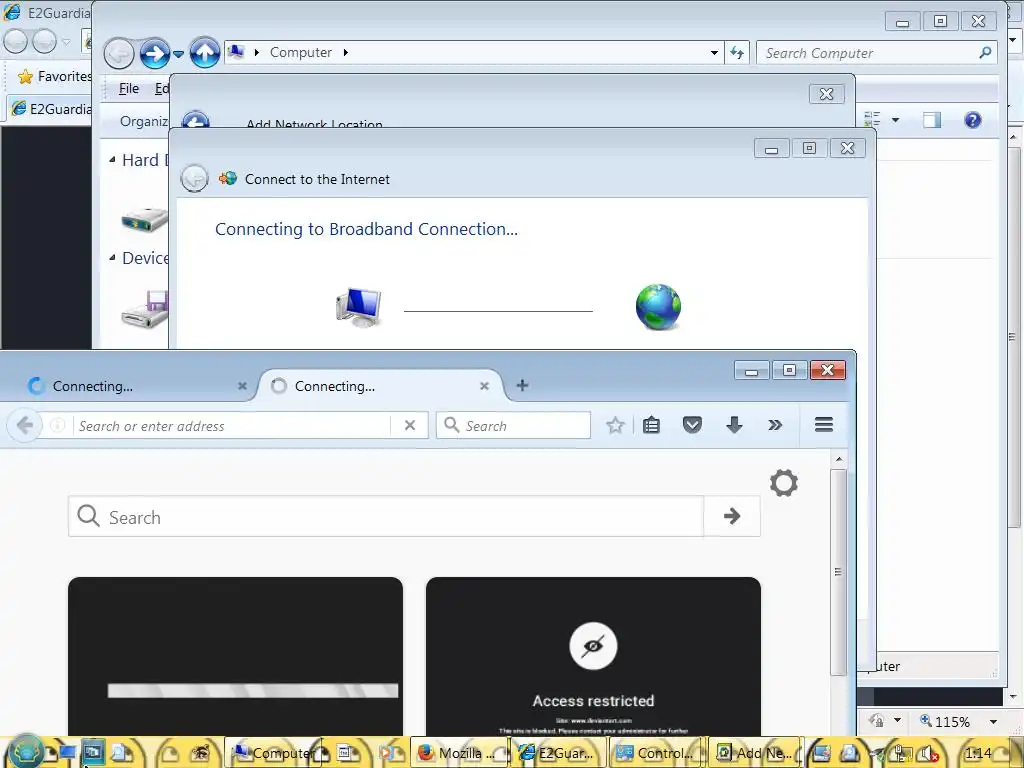Image resolution: width=1024 pixels, height=768 pixels.
Task: Click the Firefox vertical scrollbar thumb
Action: 839,571
